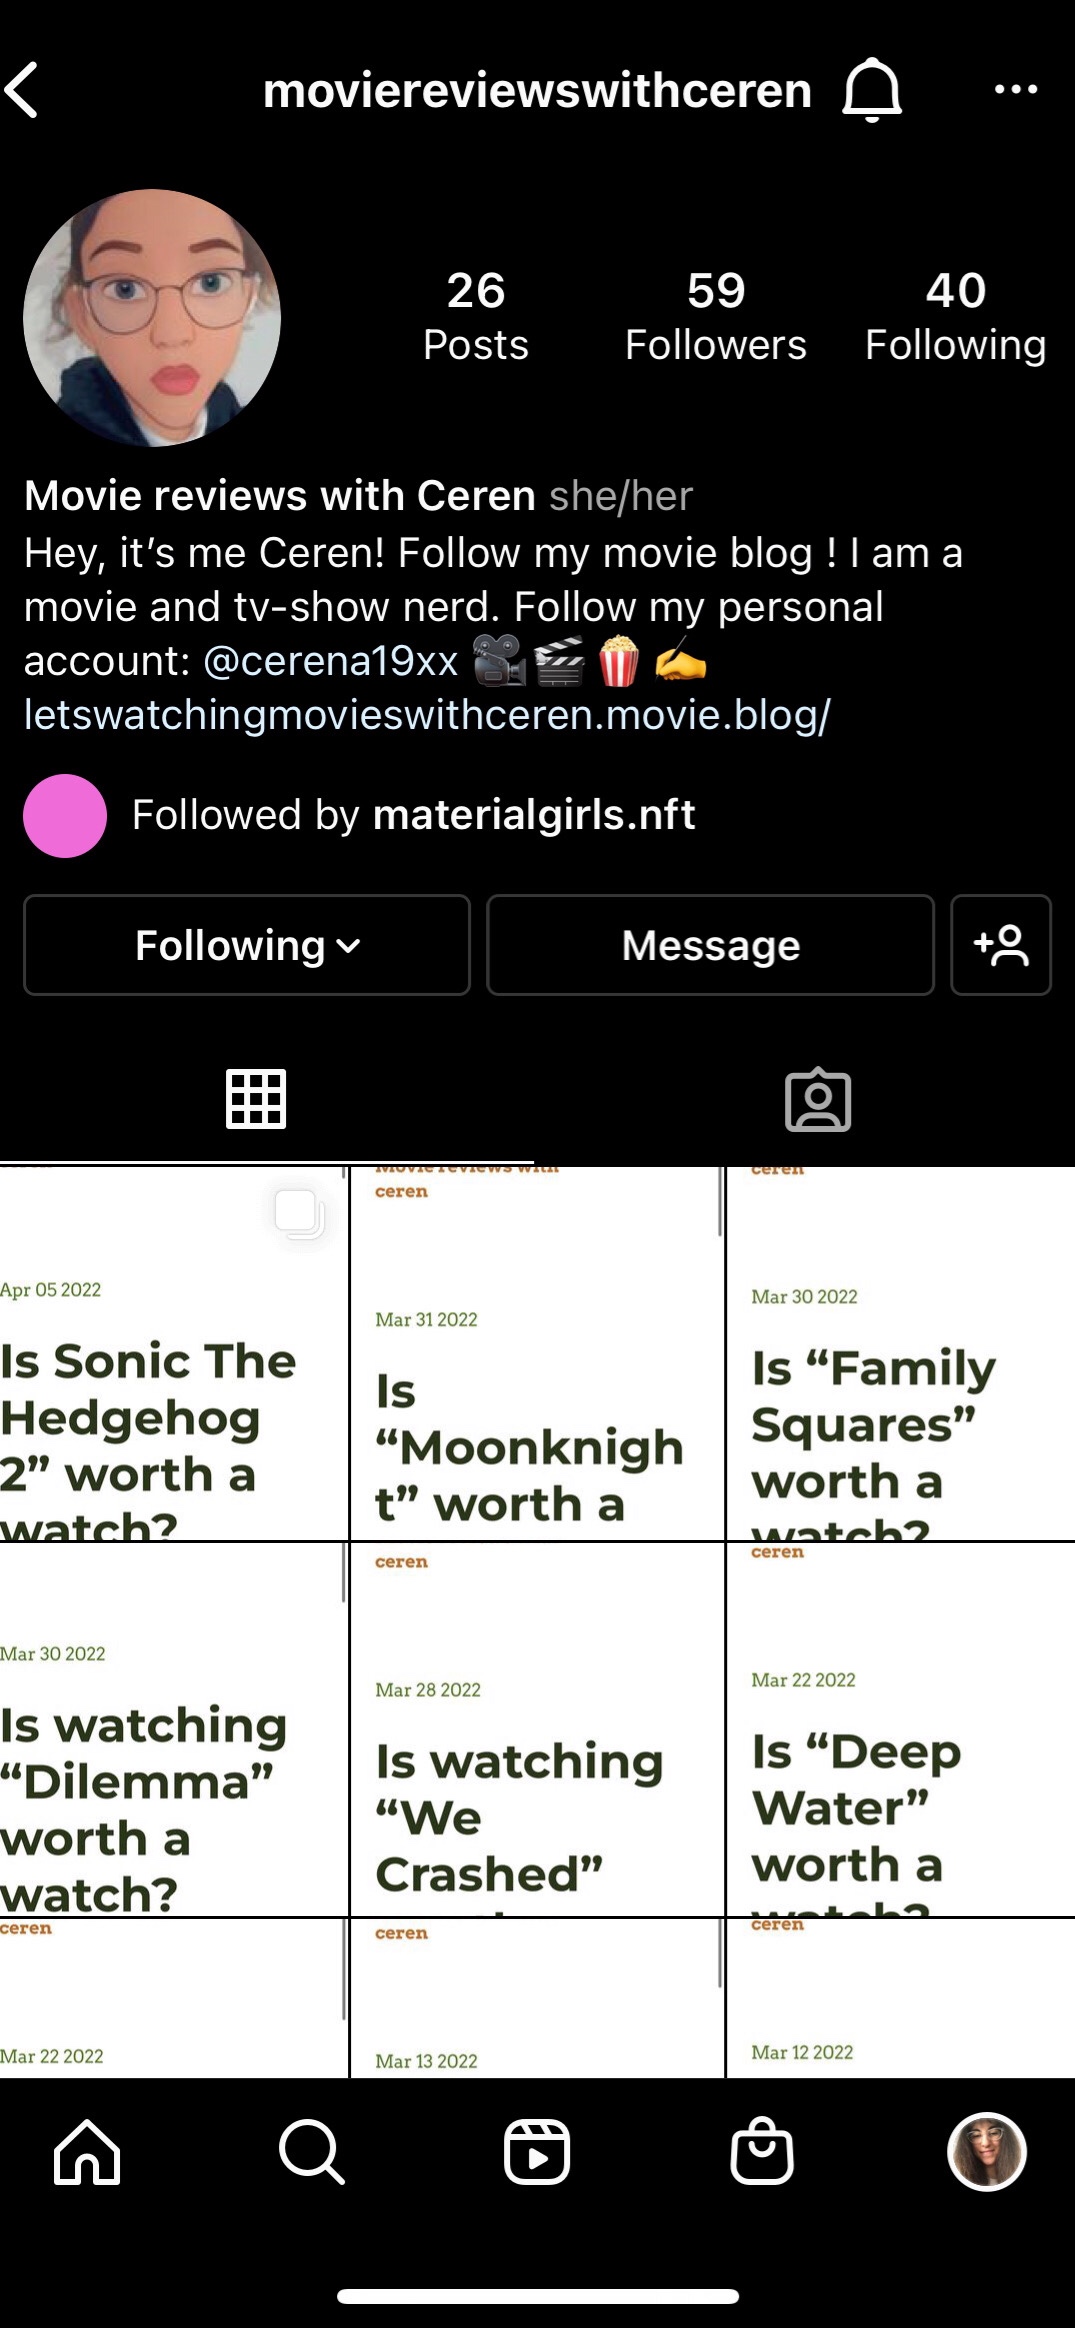Switch to the tagged photos tab
This screenshot has height=2328, width=1075.
pyautogui.click(x=817, y=1100)
